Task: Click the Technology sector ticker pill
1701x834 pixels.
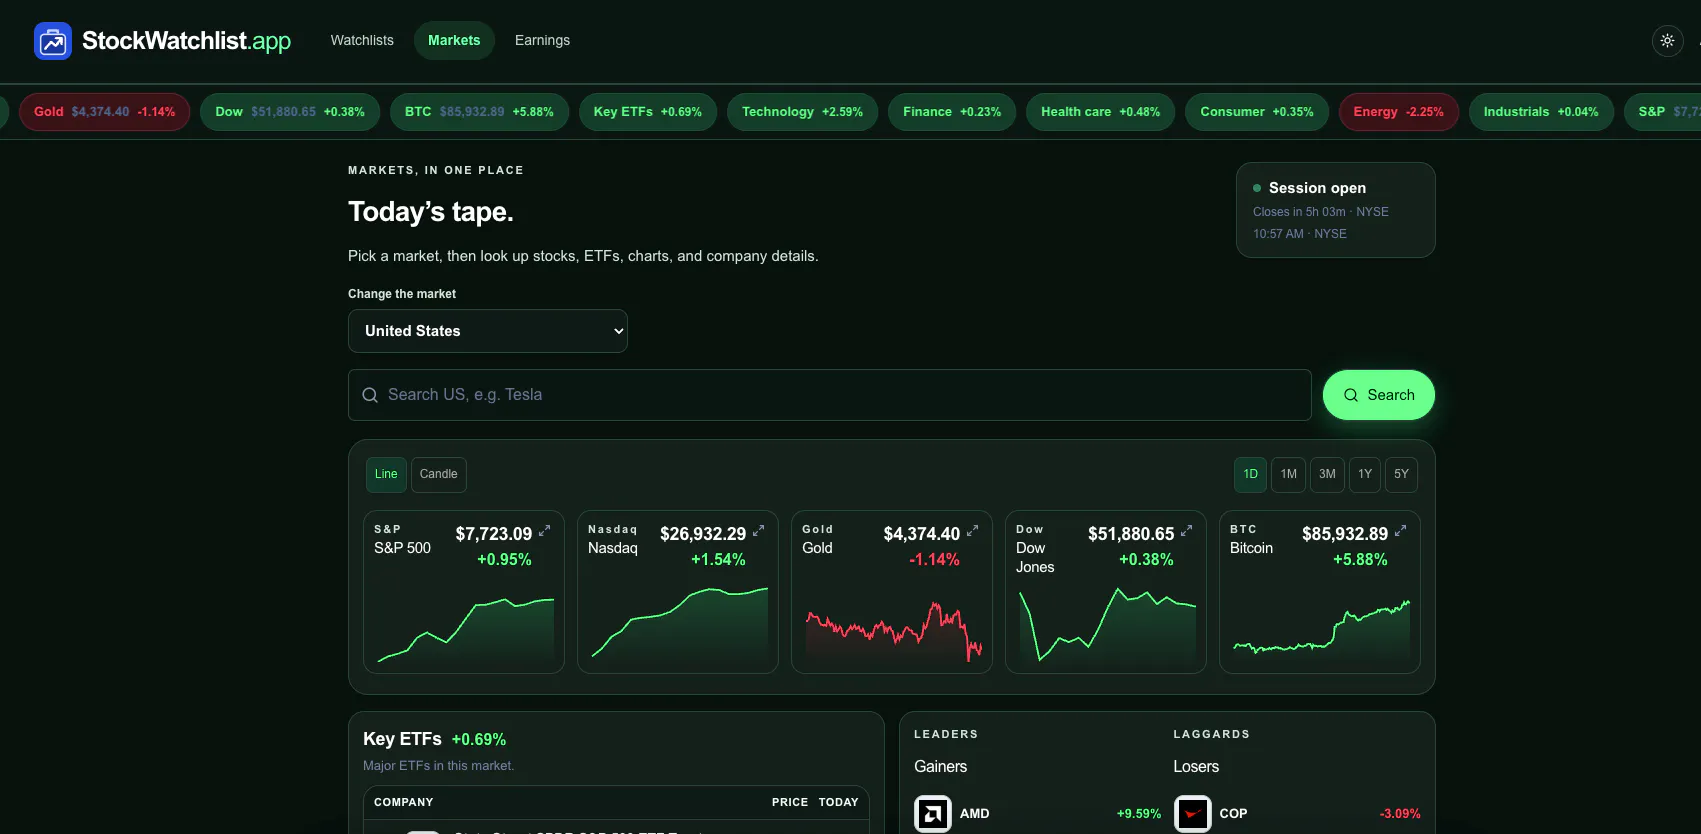Action: (802, 112)
